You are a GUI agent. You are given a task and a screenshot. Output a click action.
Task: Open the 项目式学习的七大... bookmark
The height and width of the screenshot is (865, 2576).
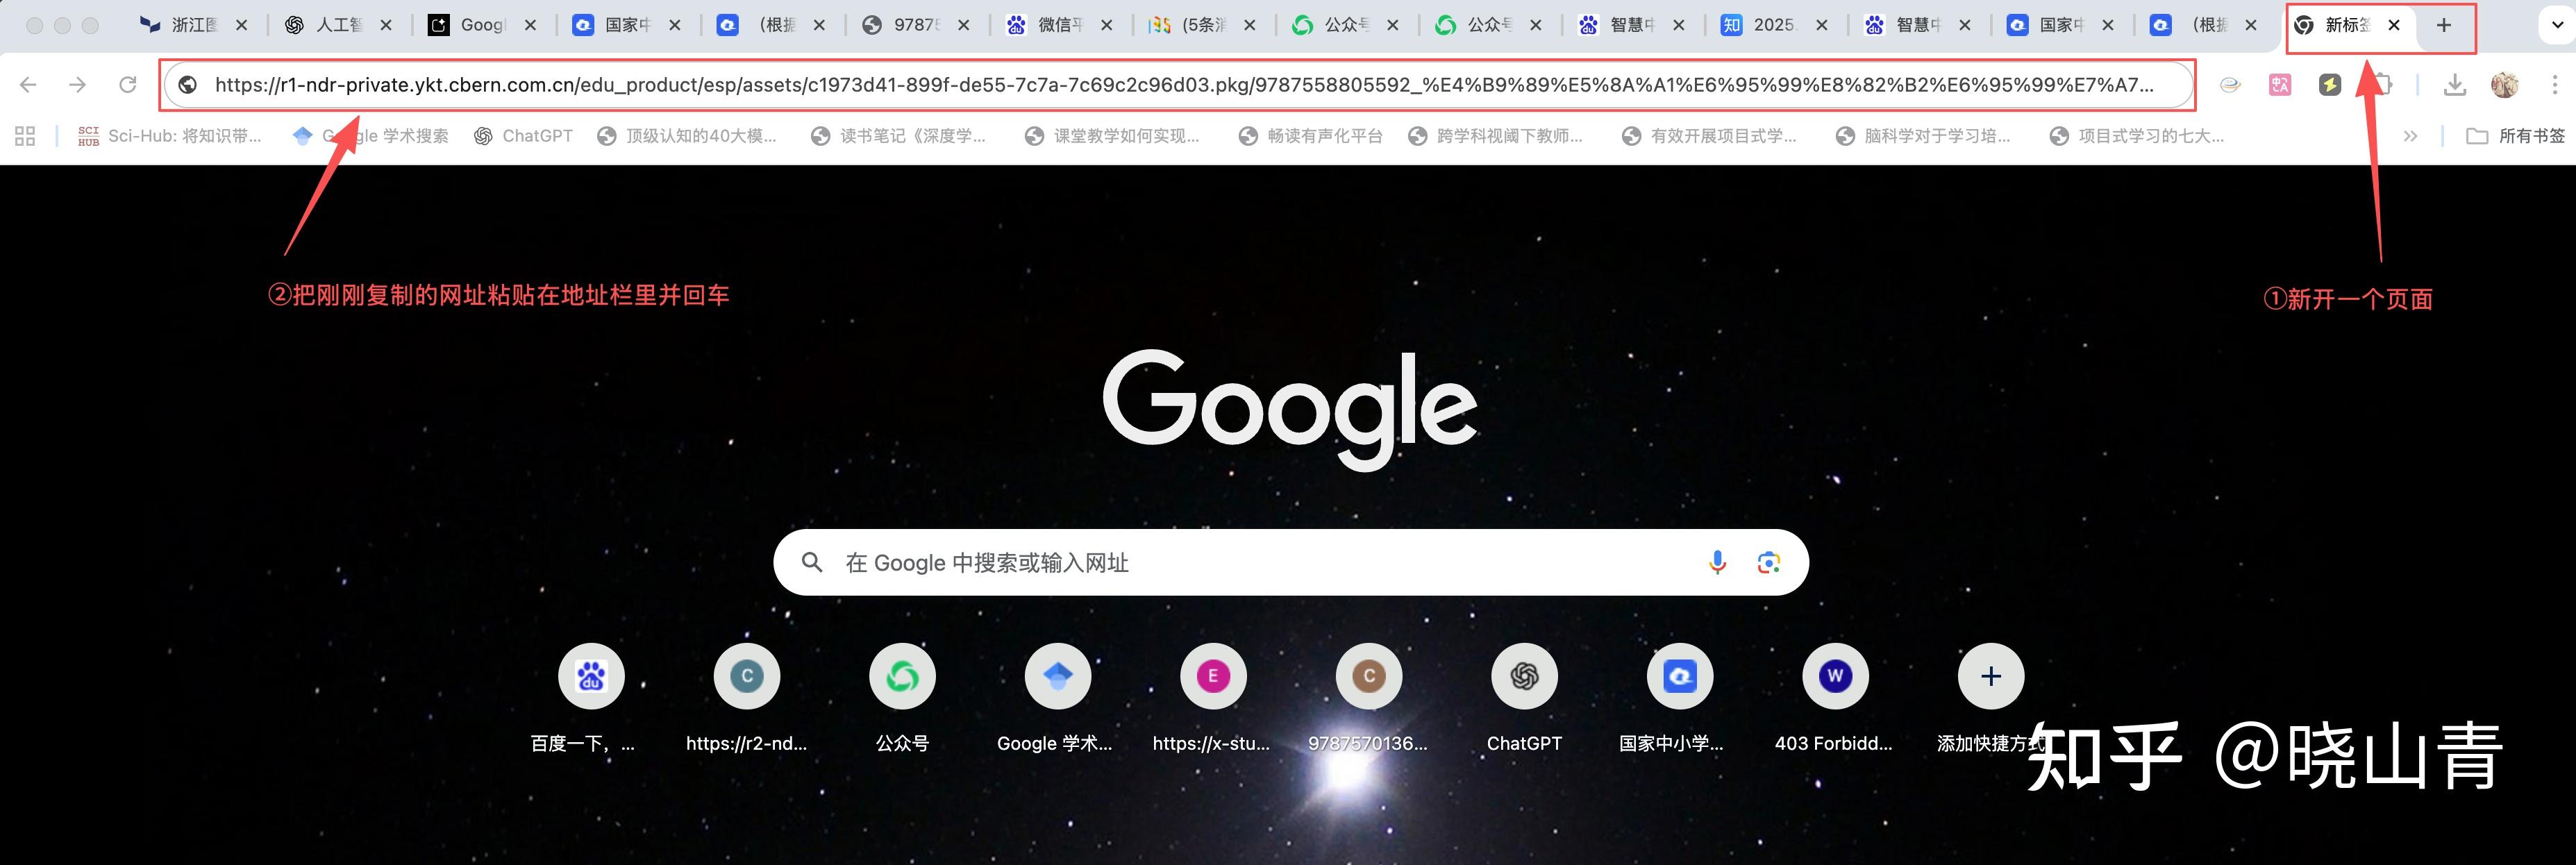tap(2137, 136)
